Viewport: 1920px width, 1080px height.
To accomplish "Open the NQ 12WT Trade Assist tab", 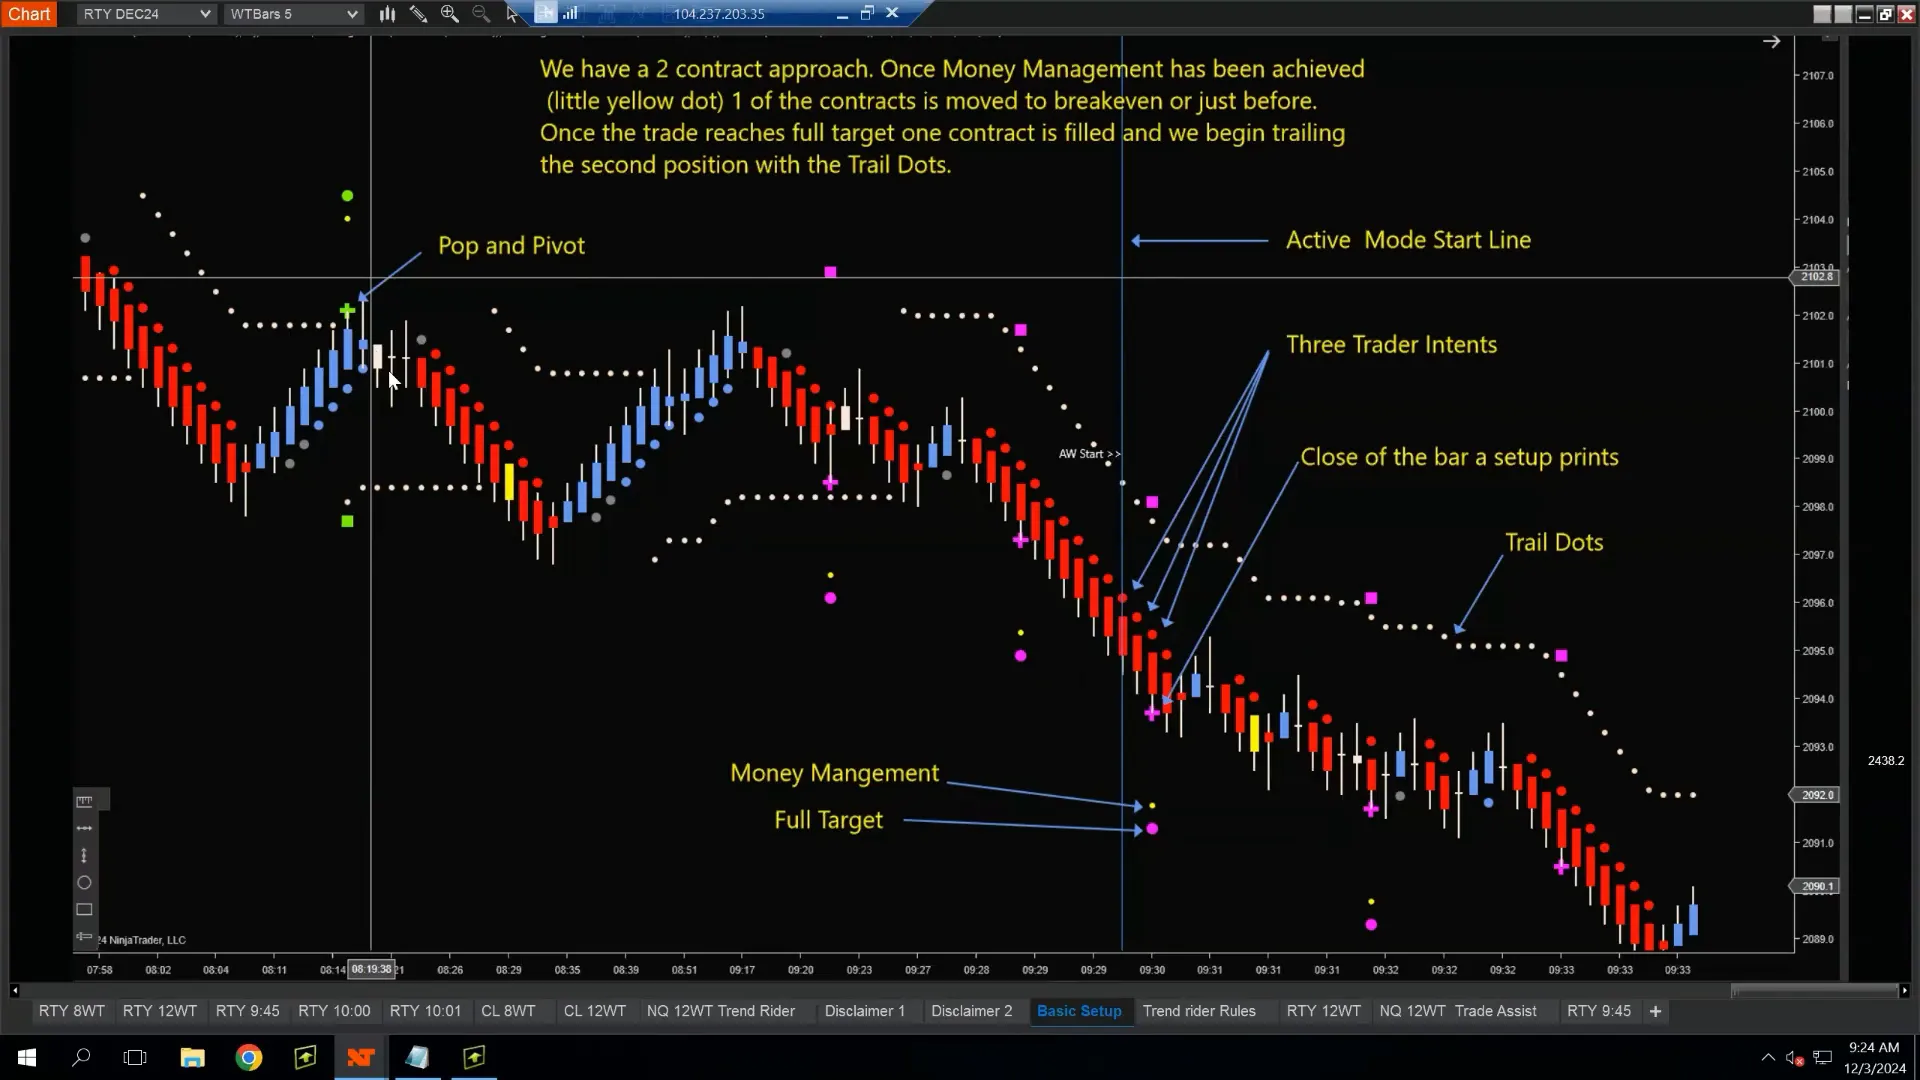I will pos(1458,1011).
